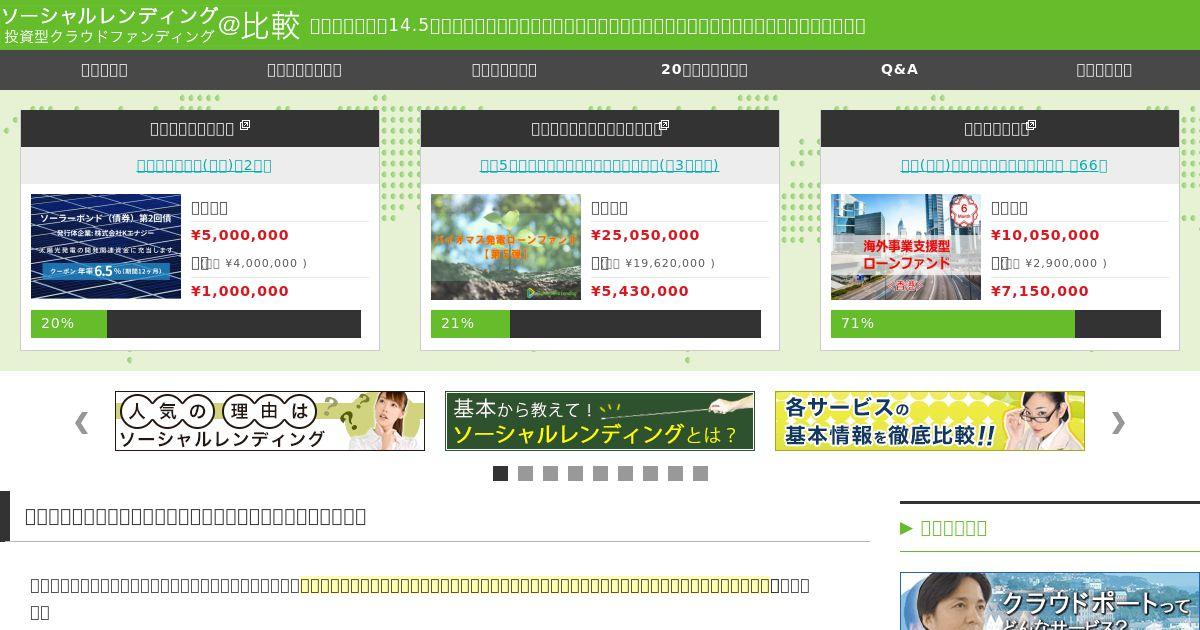Select the fourth carousel pagination dot
Viewport: 1200px width, 630px height.
[575, 473]
